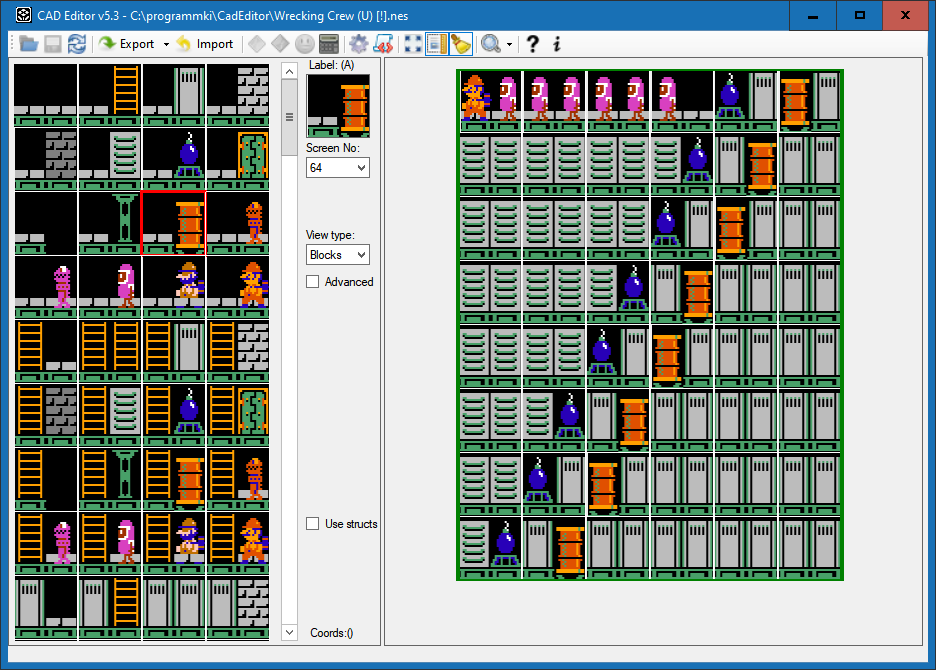Select the blue bomb block in palette second row
936x670 pixels.
point(174,159)
